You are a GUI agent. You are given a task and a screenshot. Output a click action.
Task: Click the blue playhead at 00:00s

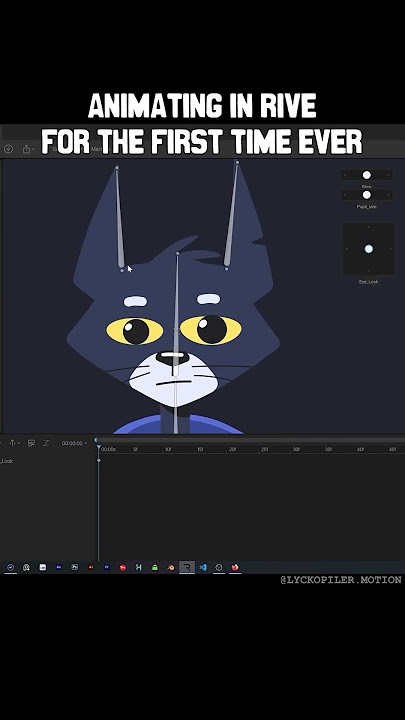(x=98, y=447)
